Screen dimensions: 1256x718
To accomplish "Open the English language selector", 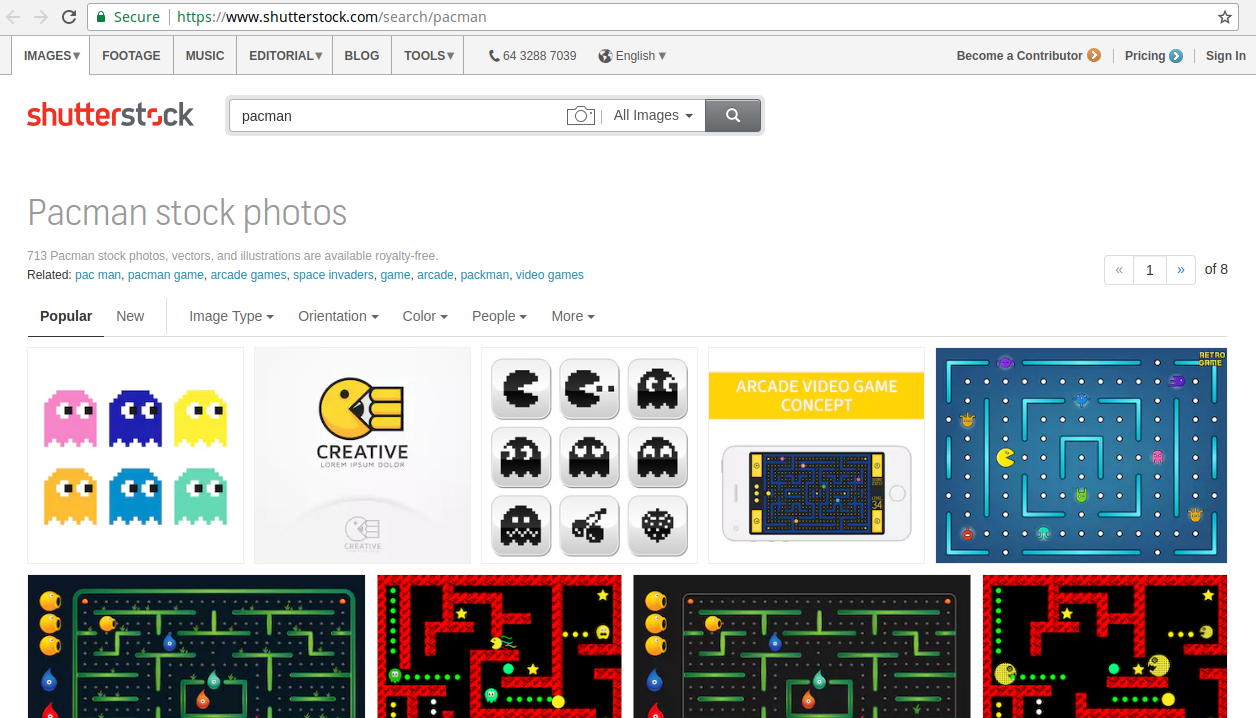I will pyautogui.click(x=641, y=56).
